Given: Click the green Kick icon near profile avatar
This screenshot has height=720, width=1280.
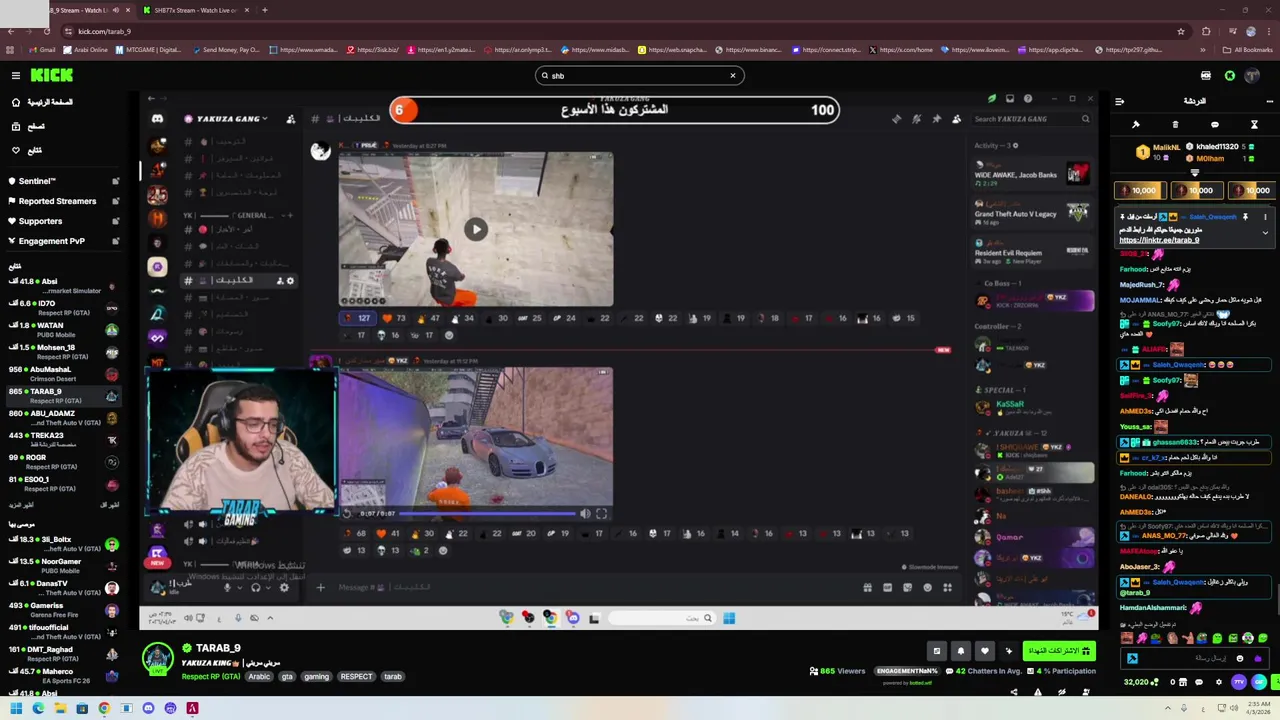Looking at the screenshot, I should tap(1229, 75).
